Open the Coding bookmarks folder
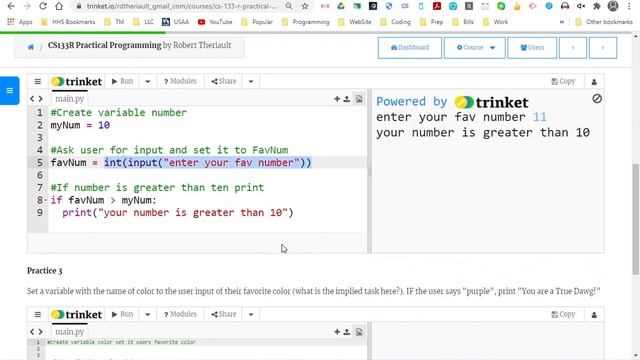 (x=396, y=22)
